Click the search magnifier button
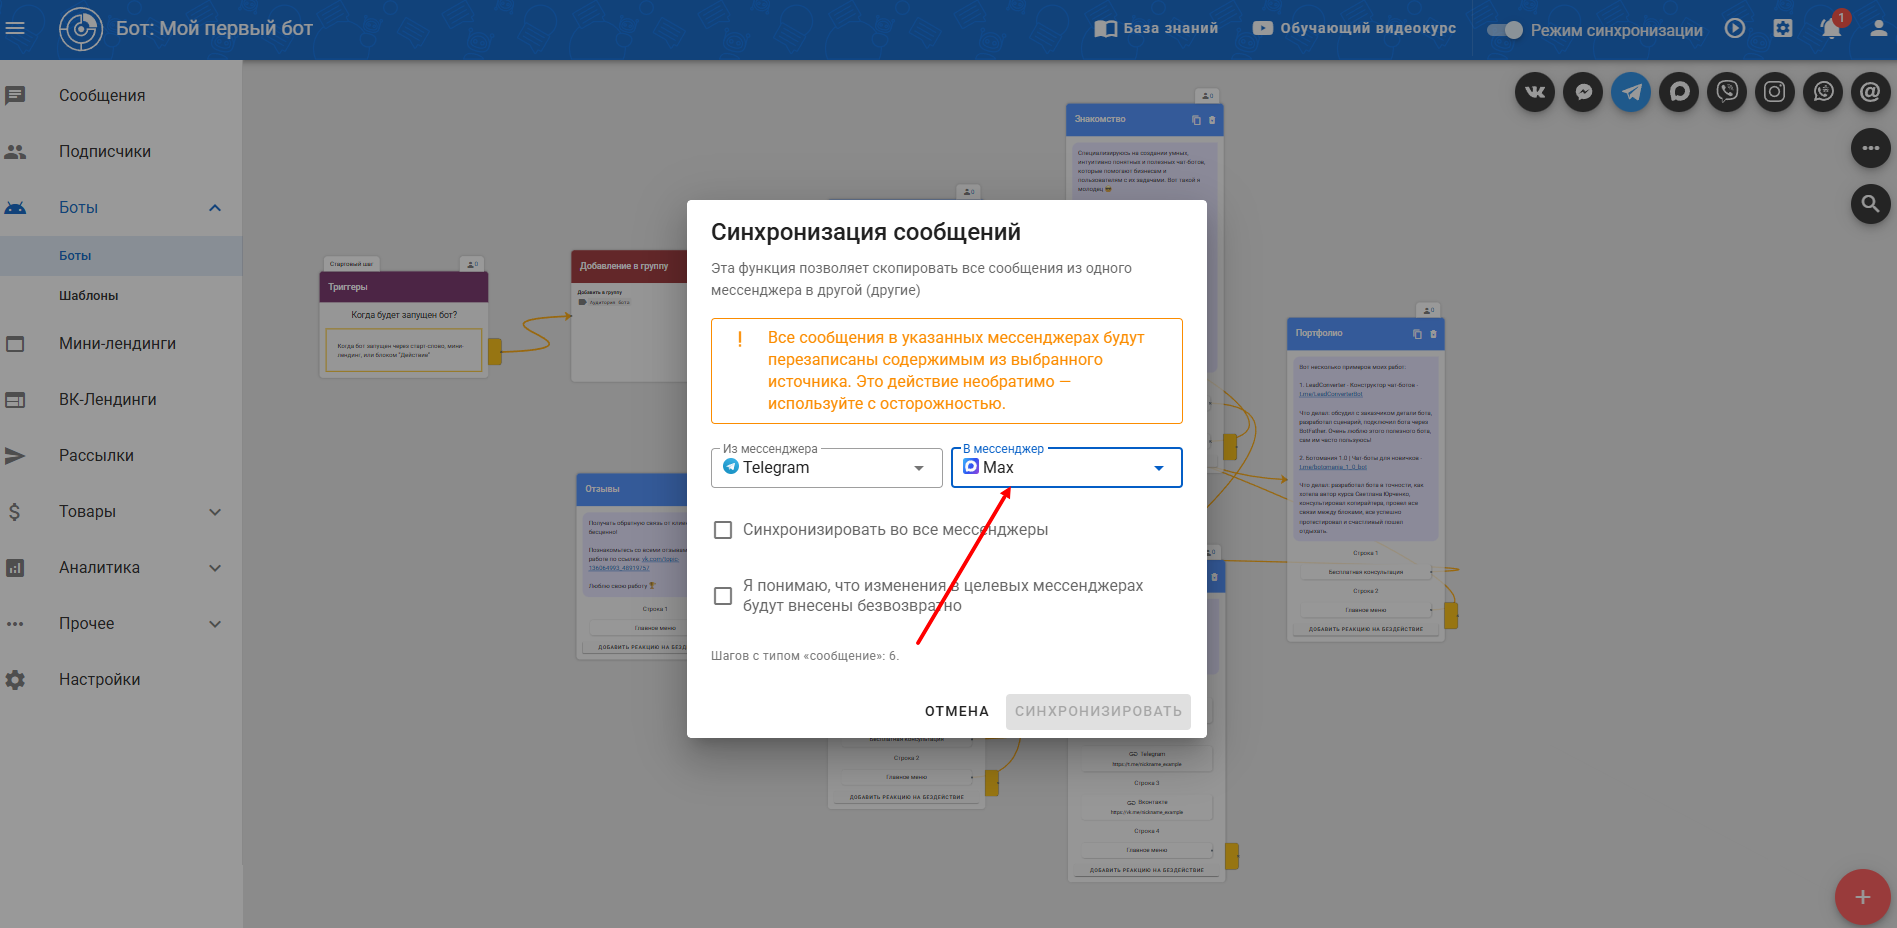Screen dimensions: 1897x928 coord(1870,205)
